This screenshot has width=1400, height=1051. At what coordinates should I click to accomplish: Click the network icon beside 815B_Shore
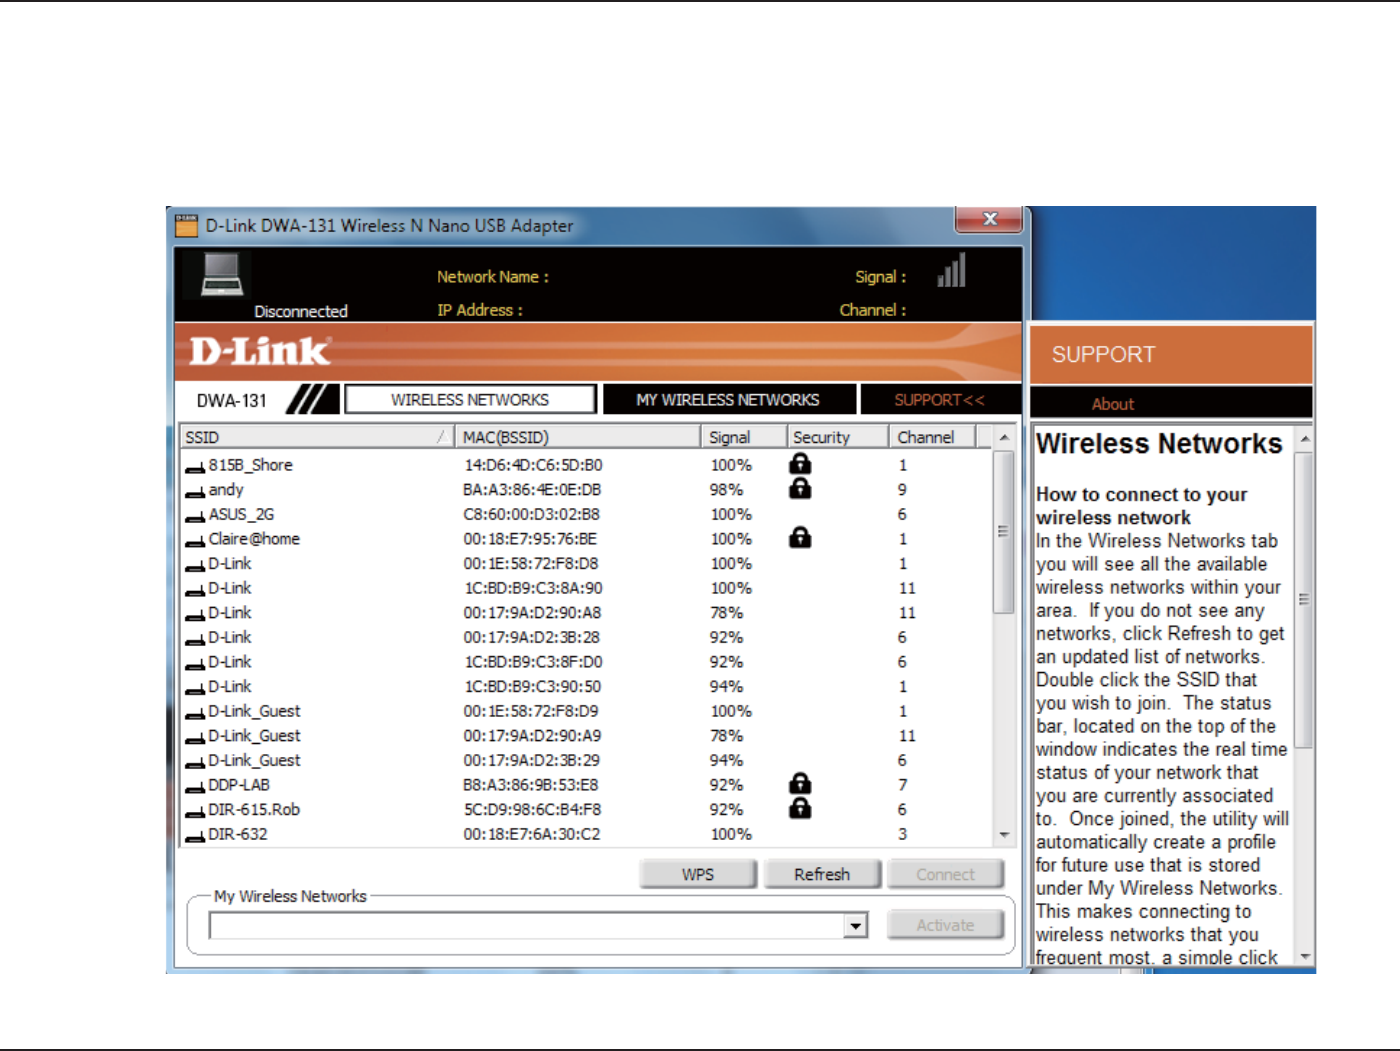coord(195,467)
